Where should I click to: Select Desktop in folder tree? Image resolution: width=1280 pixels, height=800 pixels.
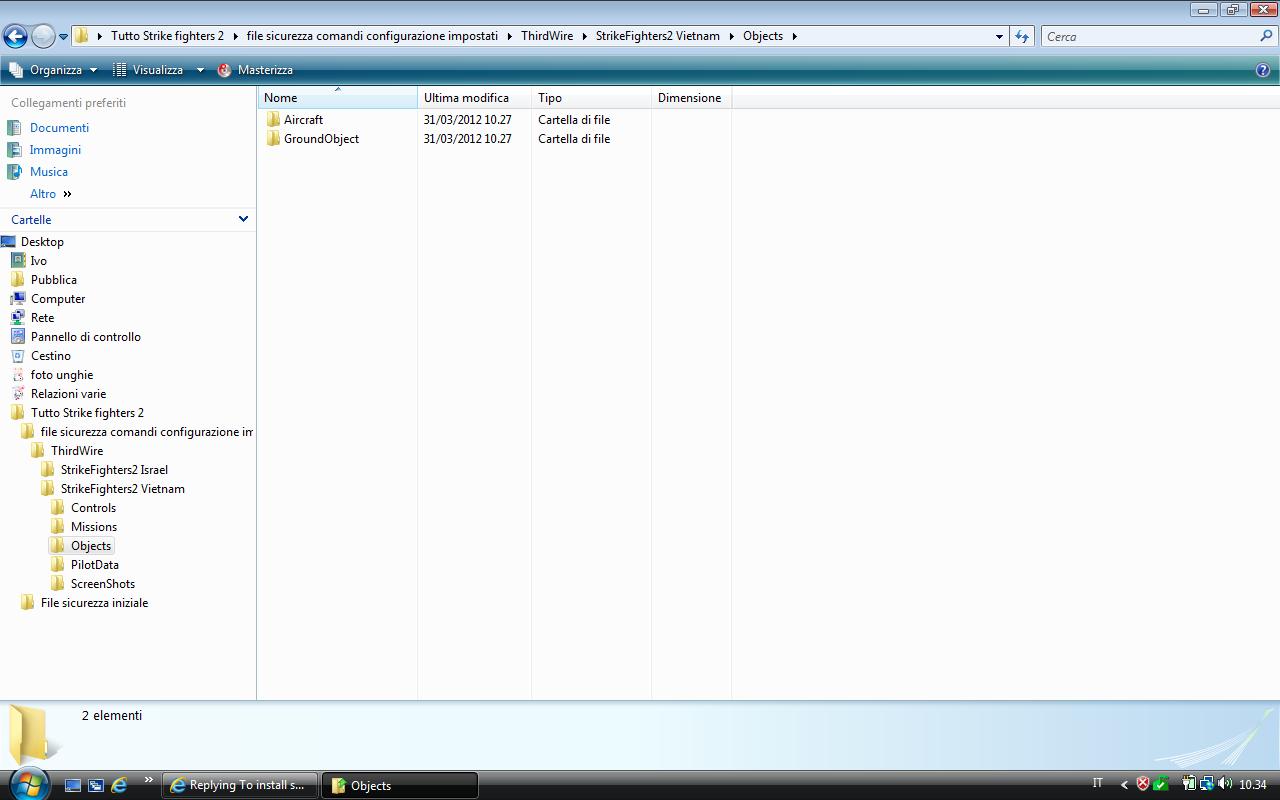(x=42, y=242)
